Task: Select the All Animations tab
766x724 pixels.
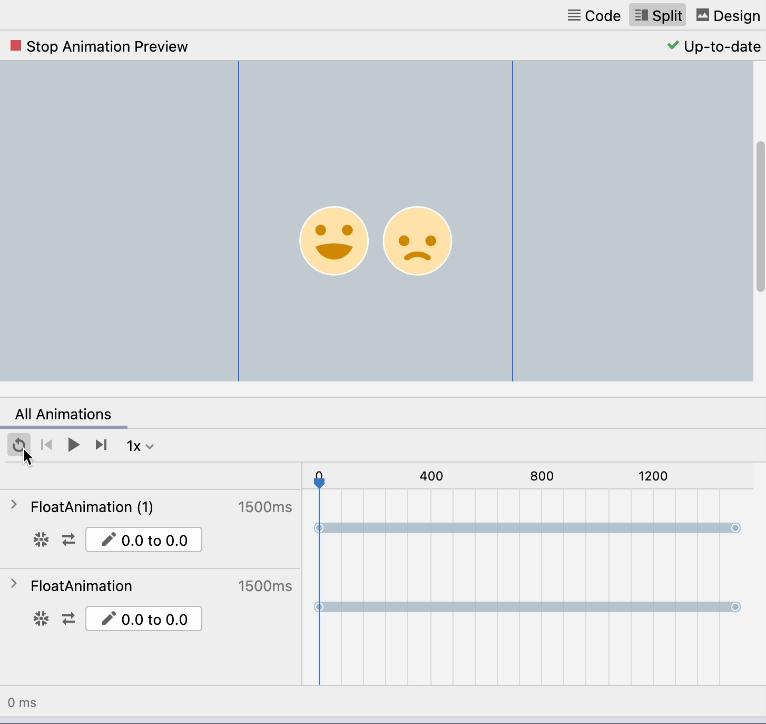Action: click(63, 414)
